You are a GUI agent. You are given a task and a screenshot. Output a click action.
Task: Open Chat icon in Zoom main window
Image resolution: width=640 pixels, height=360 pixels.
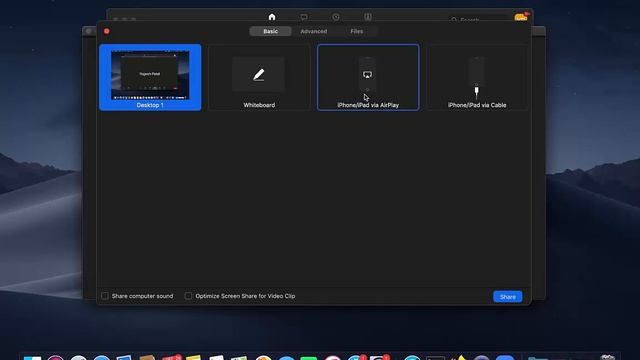point(304,17)
